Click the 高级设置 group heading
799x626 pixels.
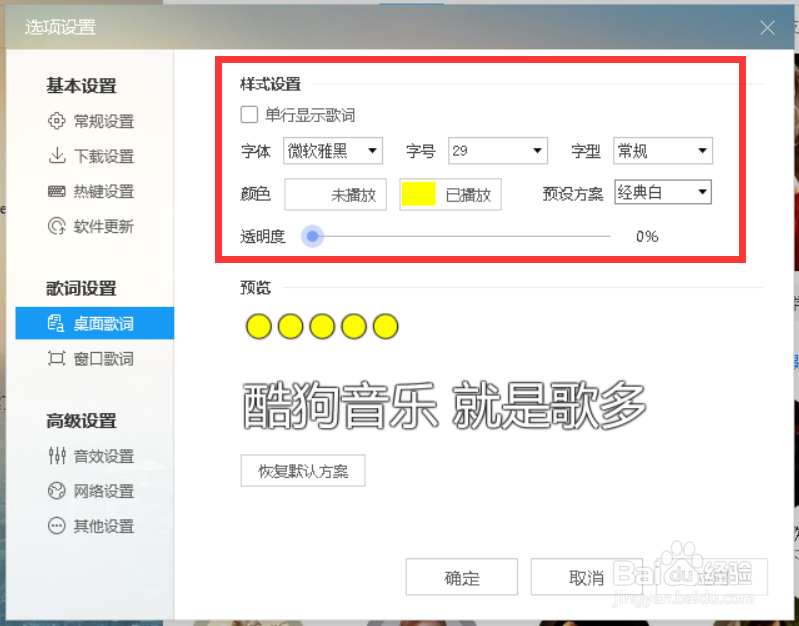pyautogui.click(x=82, y=421)
